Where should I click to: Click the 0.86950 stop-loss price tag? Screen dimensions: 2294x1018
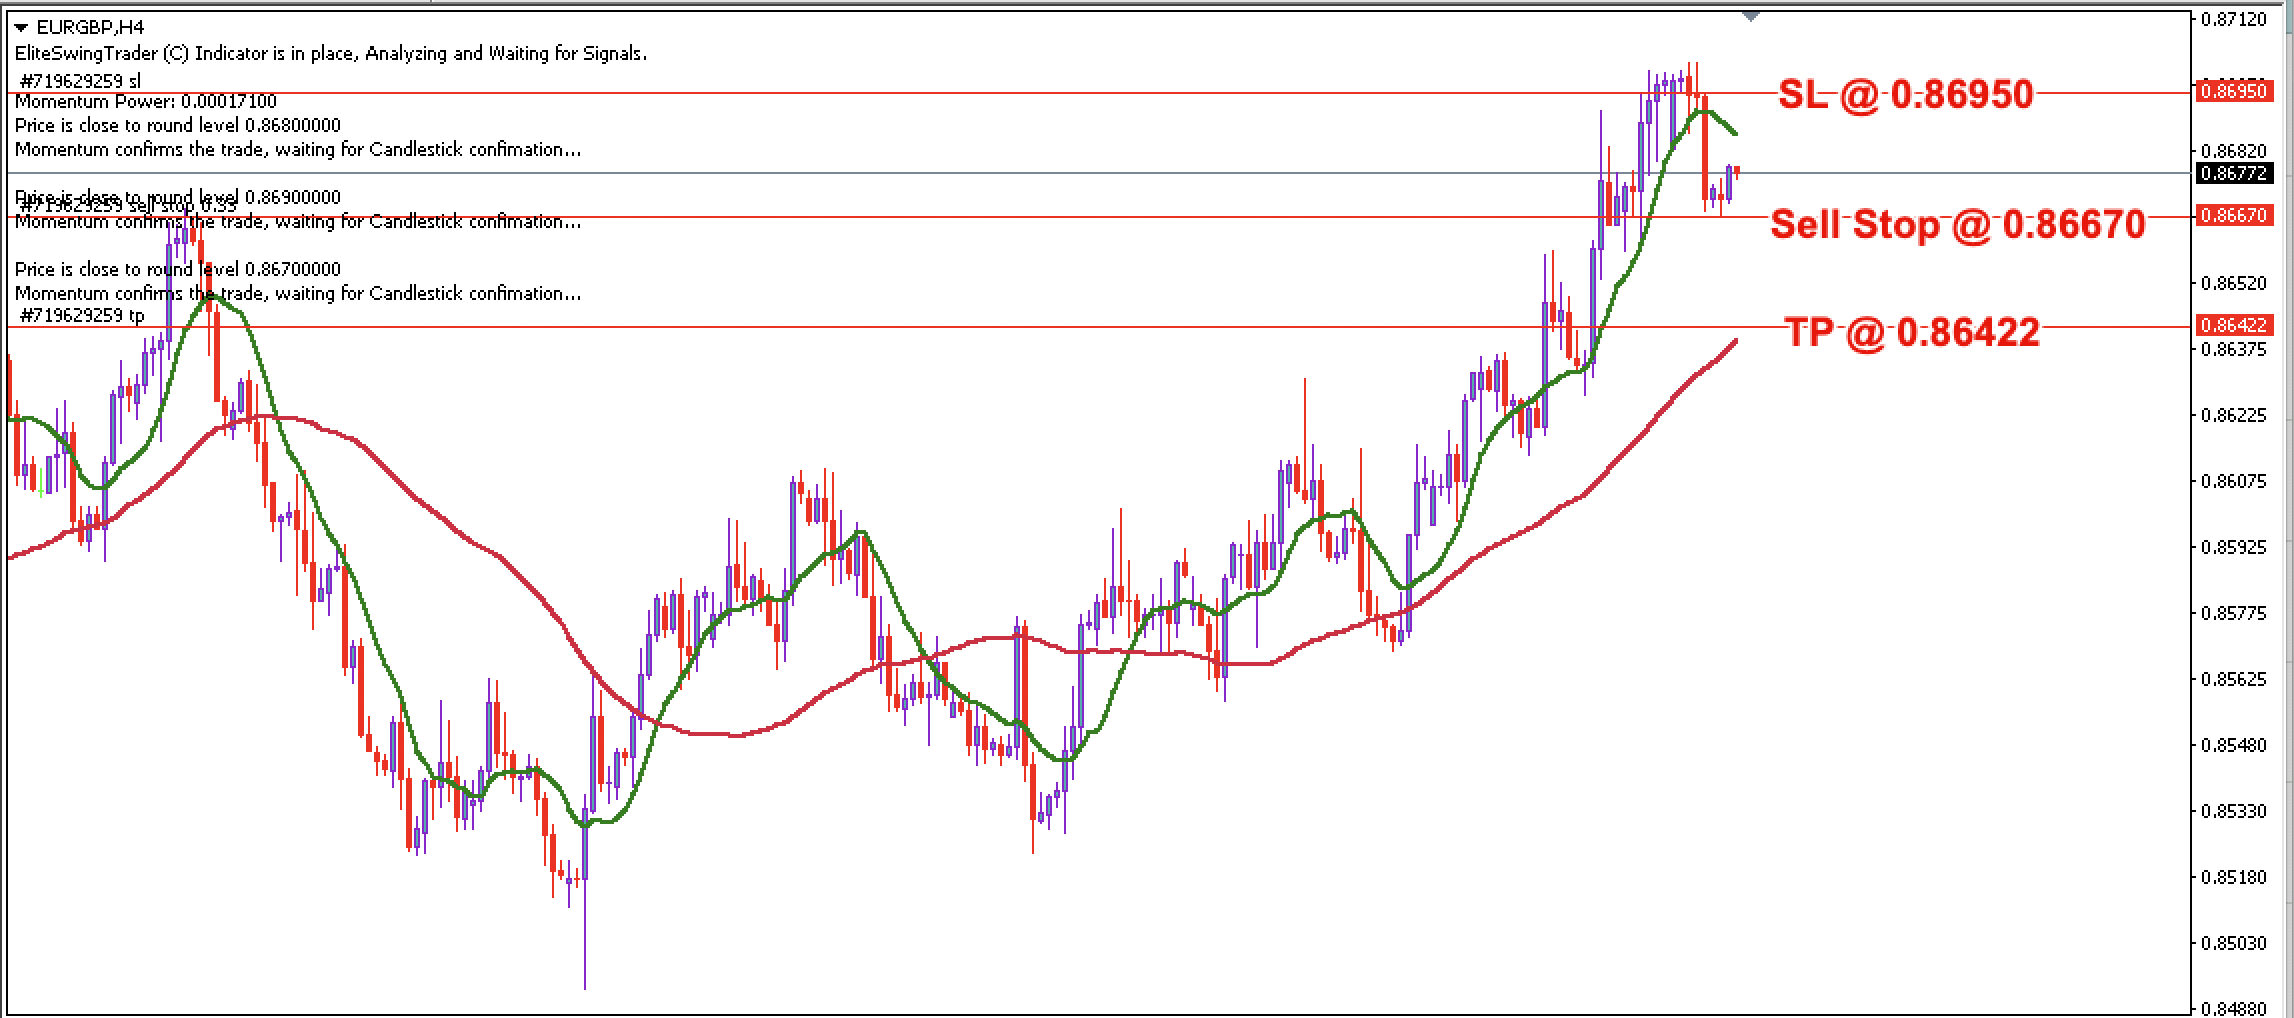2234,90
